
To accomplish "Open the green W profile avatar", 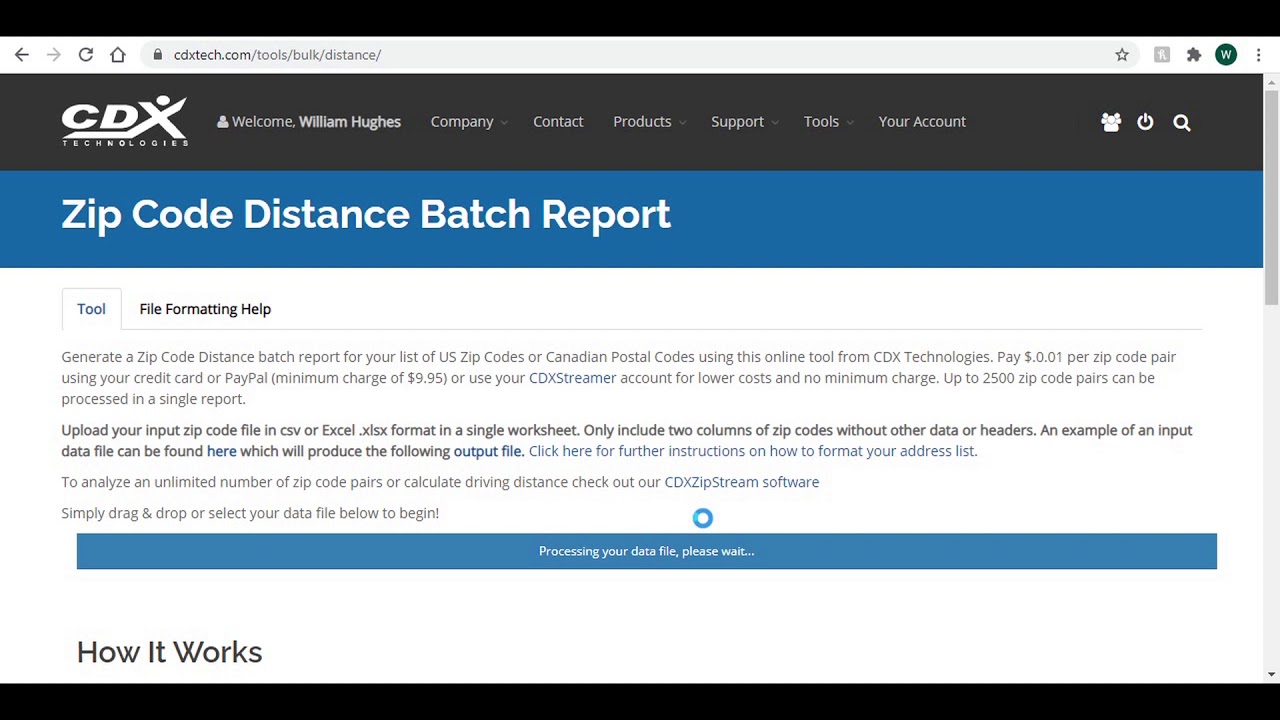I will (x=1226, y=55).
